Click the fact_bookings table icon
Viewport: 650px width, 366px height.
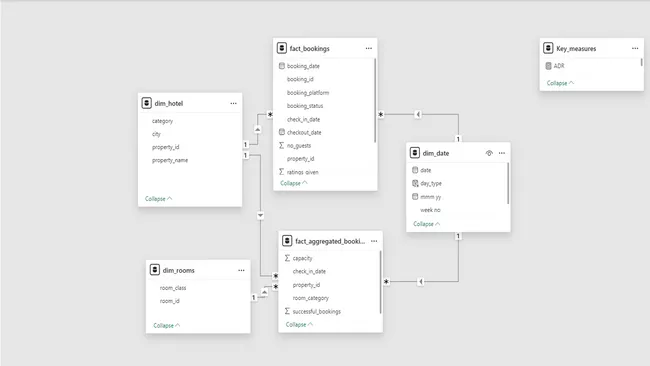click(281, 48)
